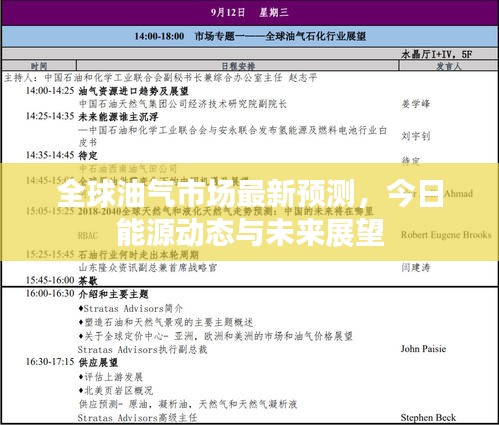This screenshot has height=425, width=499.
Task: Select the 油气资源进口趋势及展望 agenda title
Action: pyautogui.click(x=133, y=91)
